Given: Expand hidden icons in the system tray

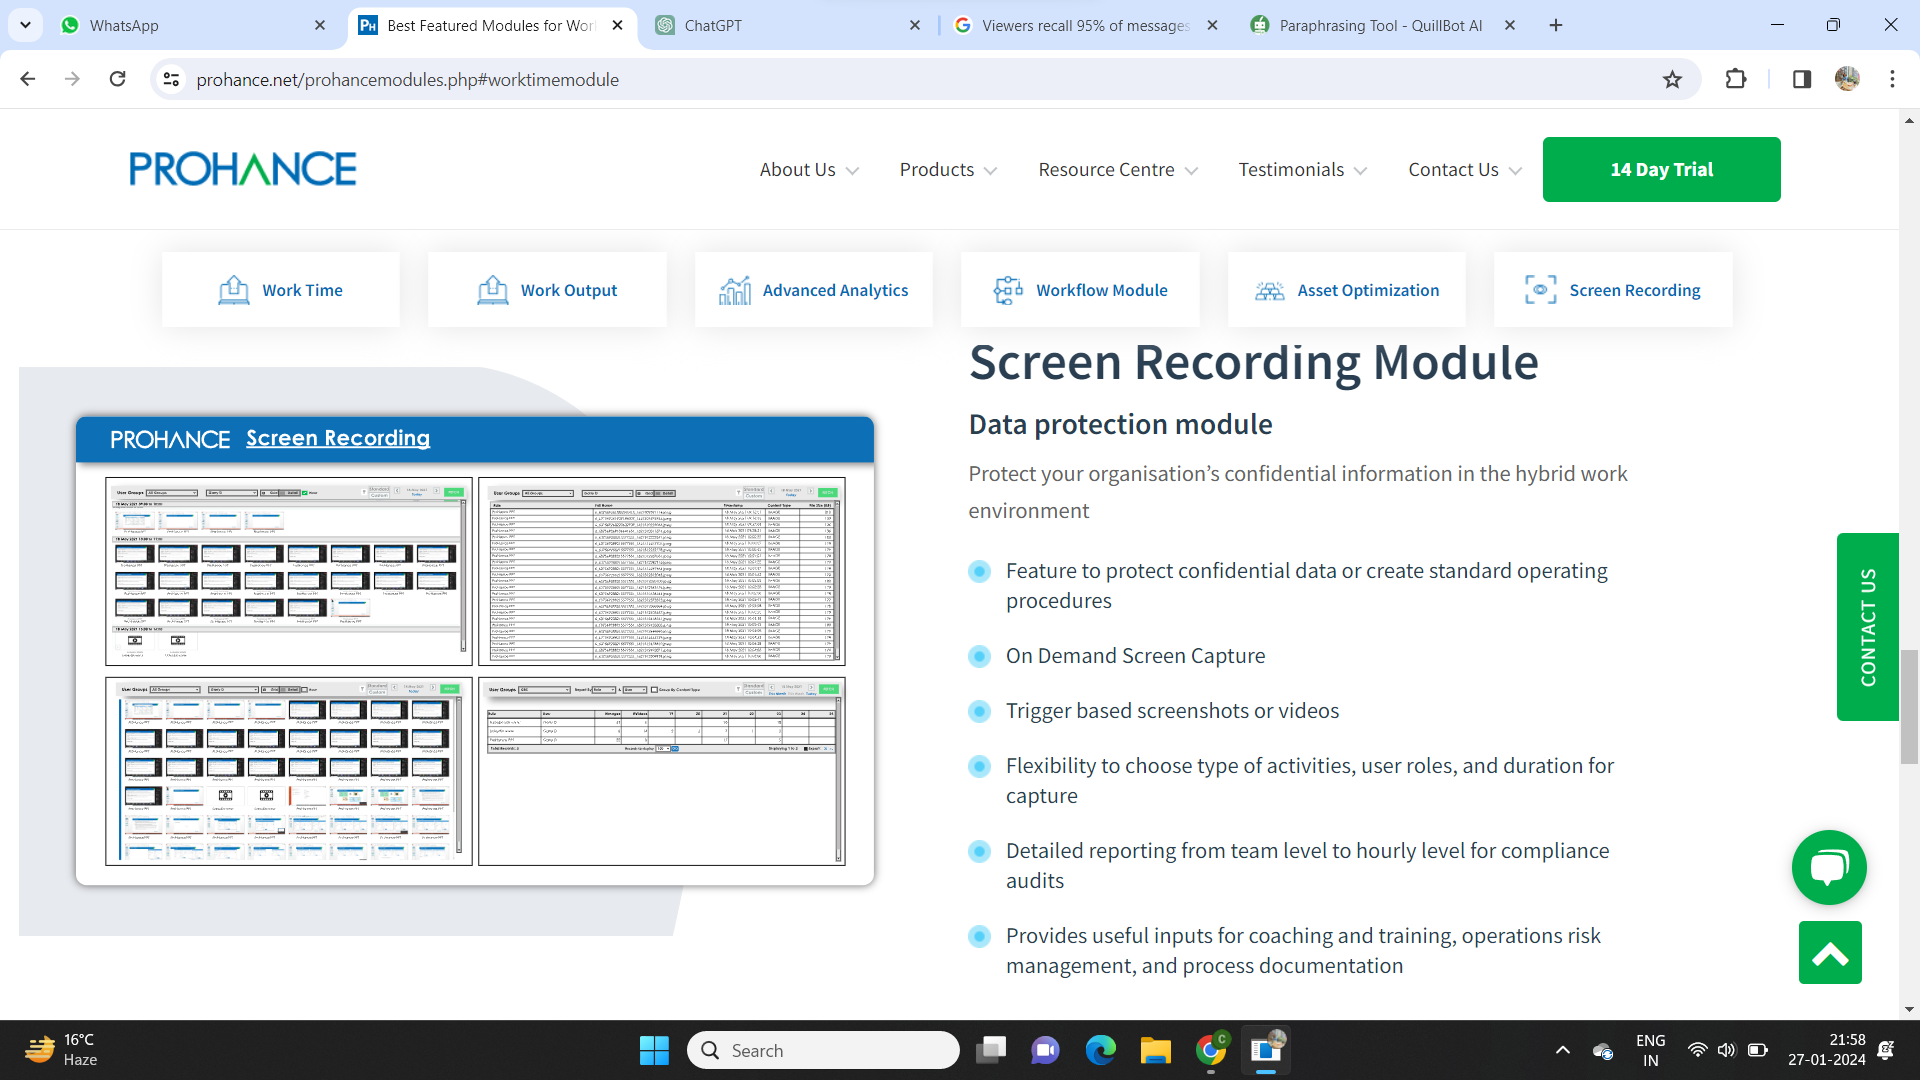Looking at the screenshot, I should coord(1564,1050).
